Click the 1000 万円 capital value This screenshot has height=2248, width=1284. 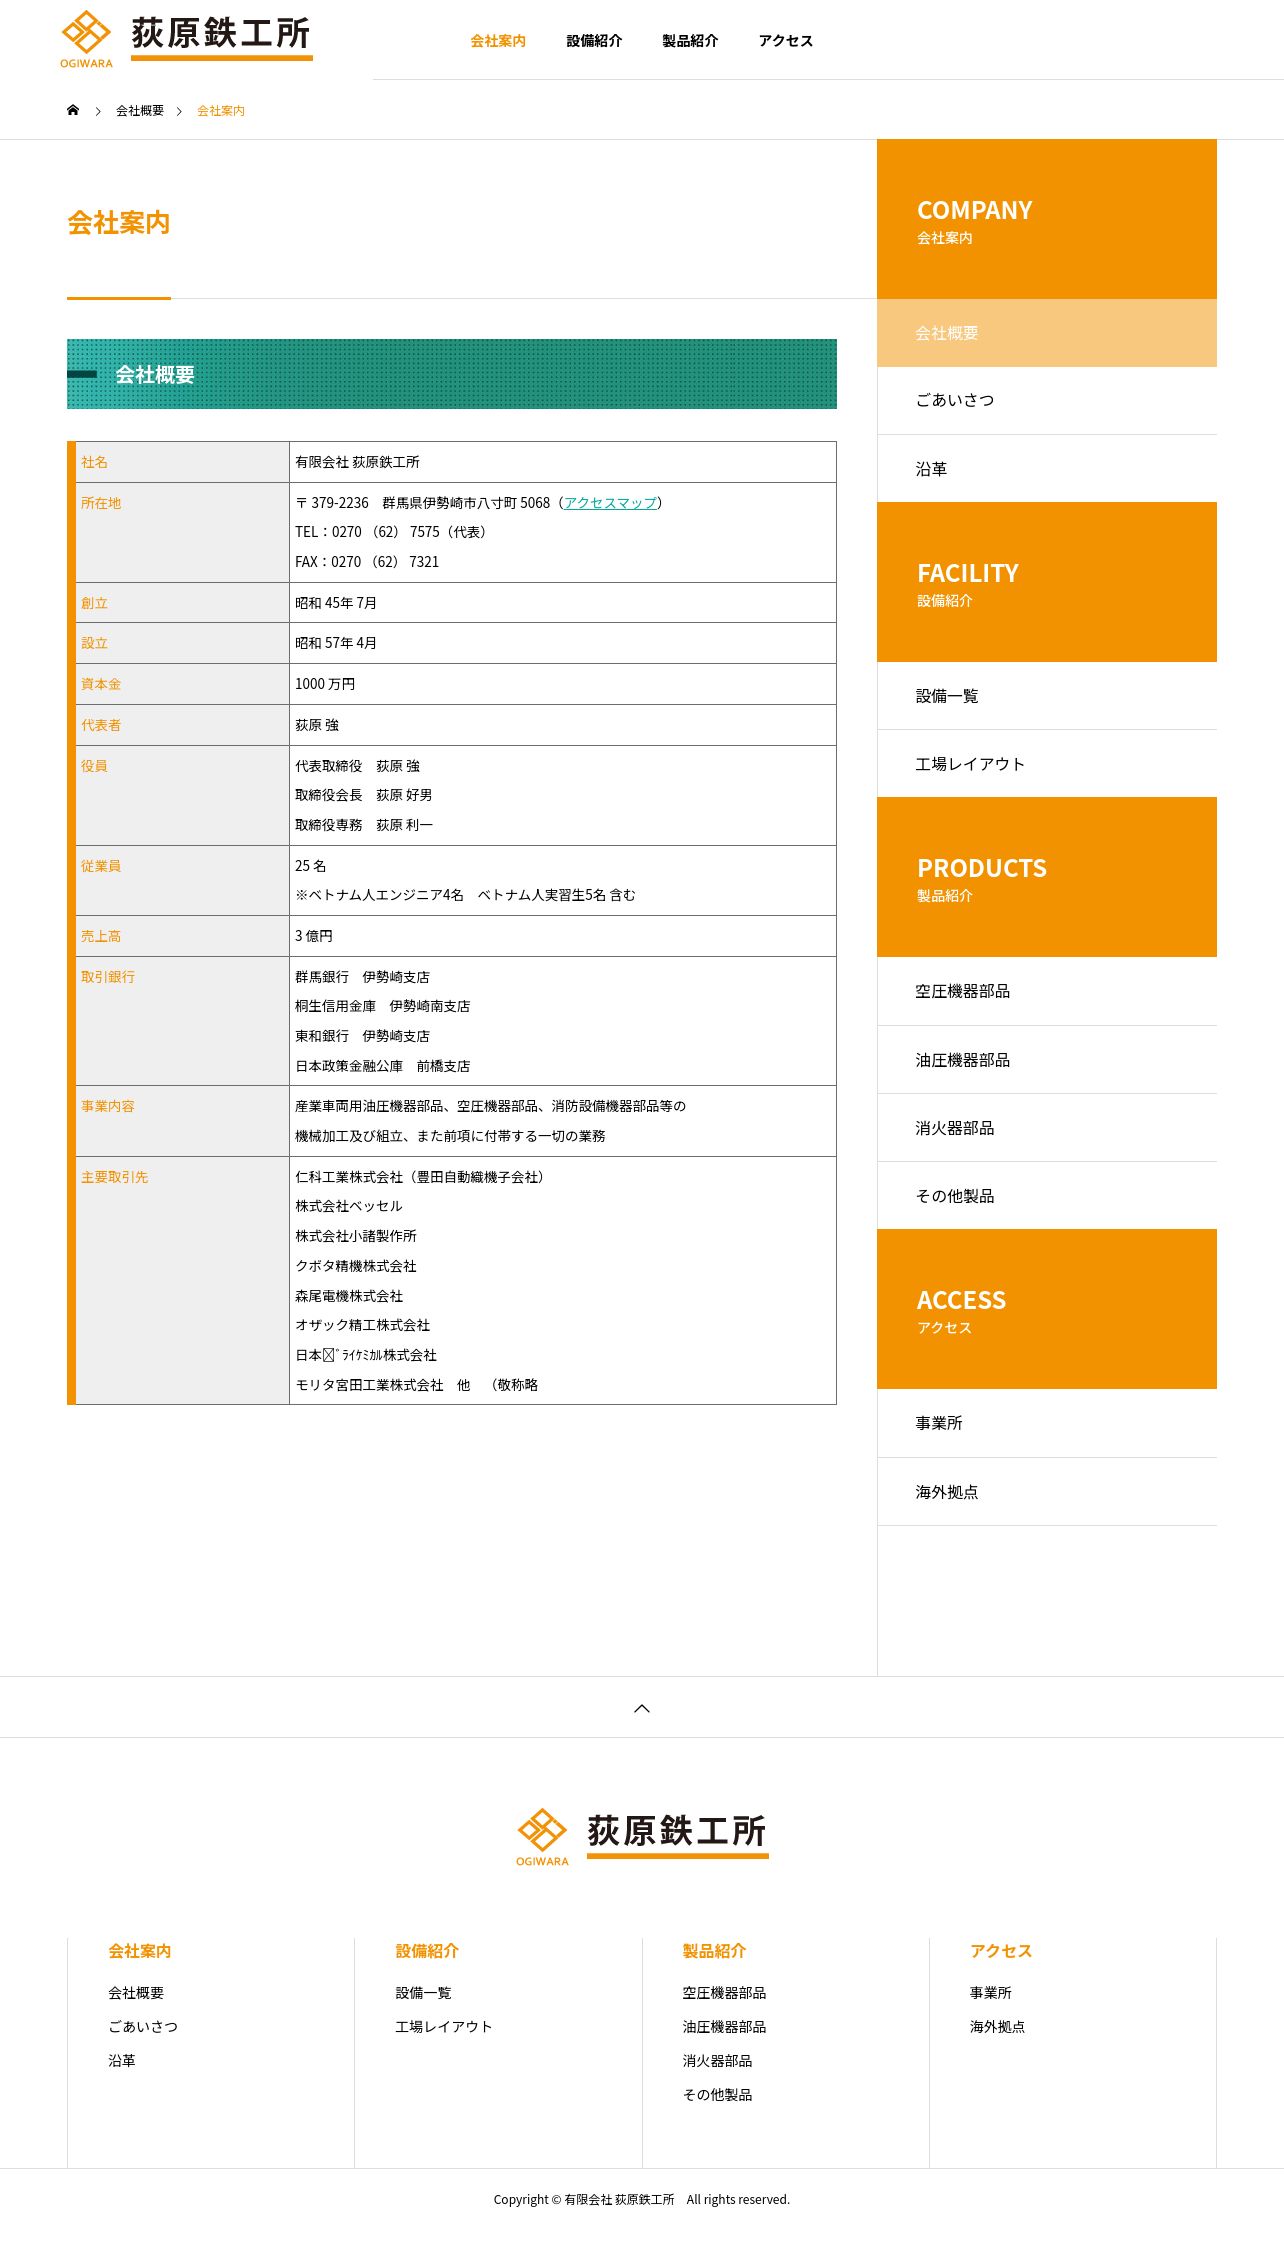pyautogui.click(x=325, y=684)
